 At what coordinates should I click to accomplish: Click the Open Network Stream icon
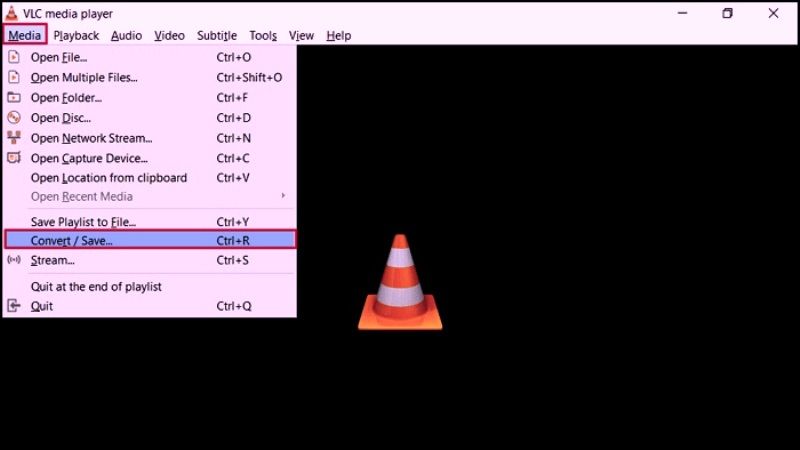pos(14,138)
